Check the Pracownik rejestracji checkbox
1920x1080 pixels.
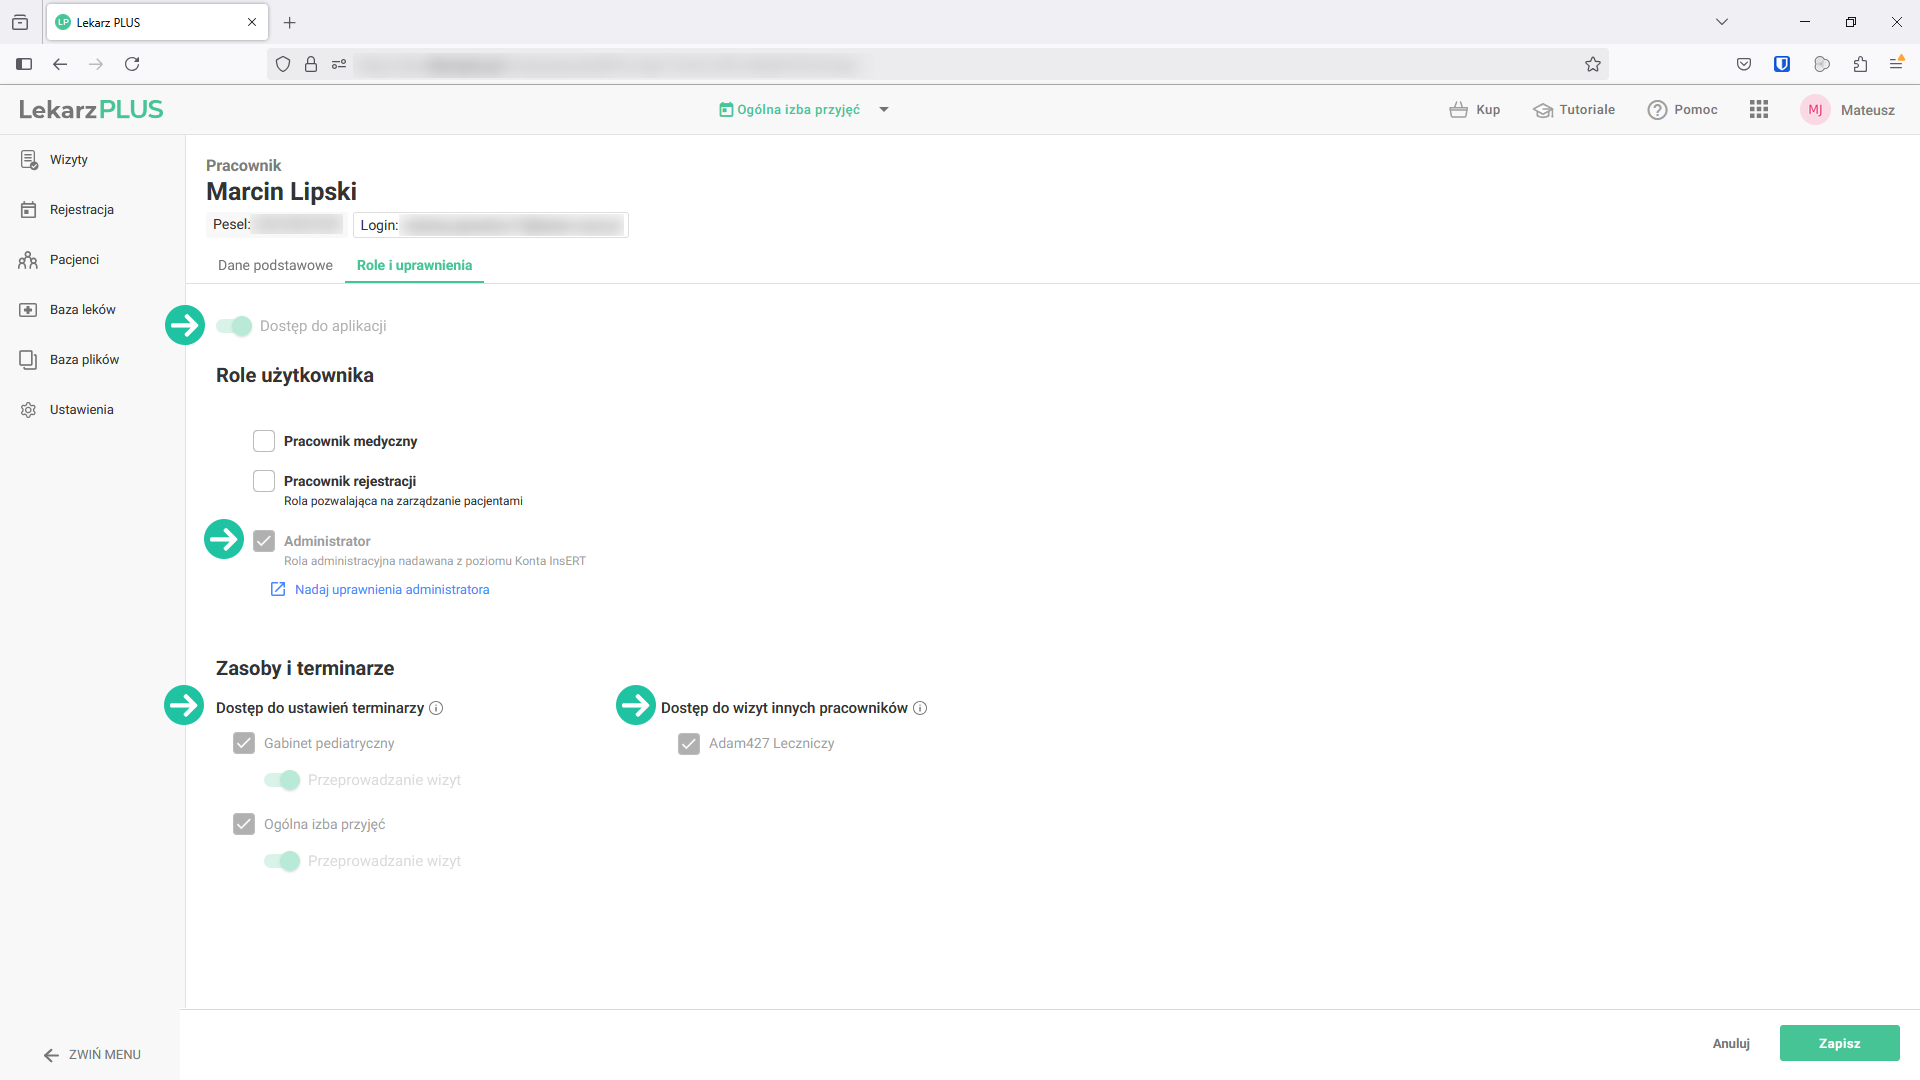pos(264,481)
